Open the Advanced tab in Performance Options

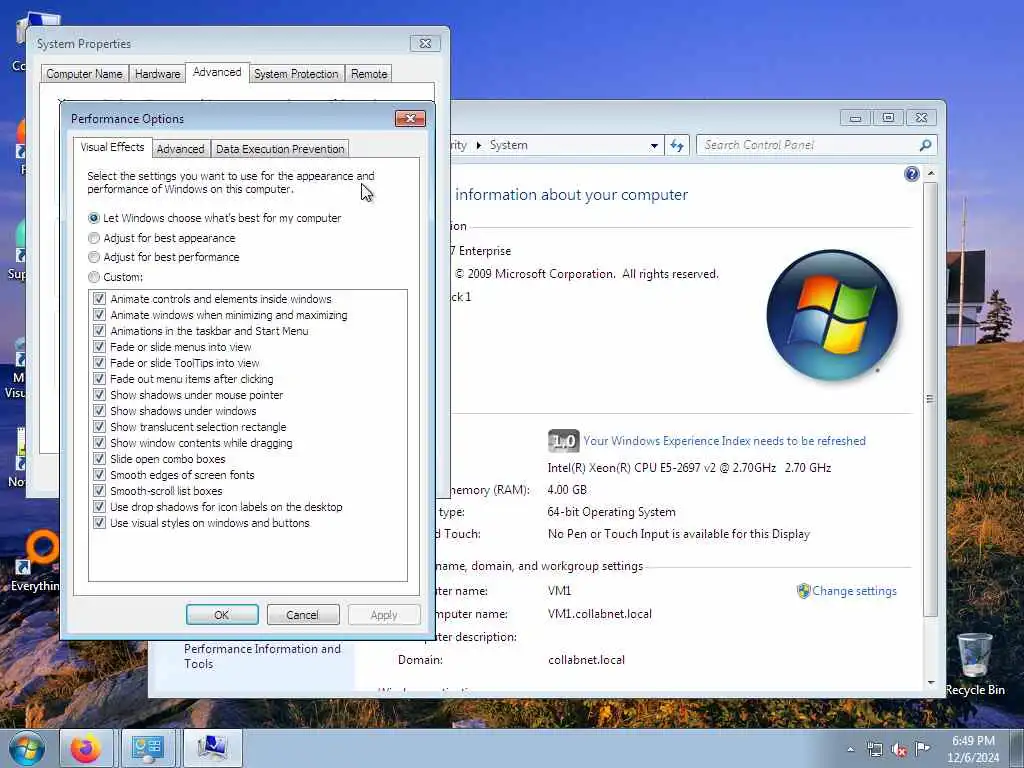(180, 149)
